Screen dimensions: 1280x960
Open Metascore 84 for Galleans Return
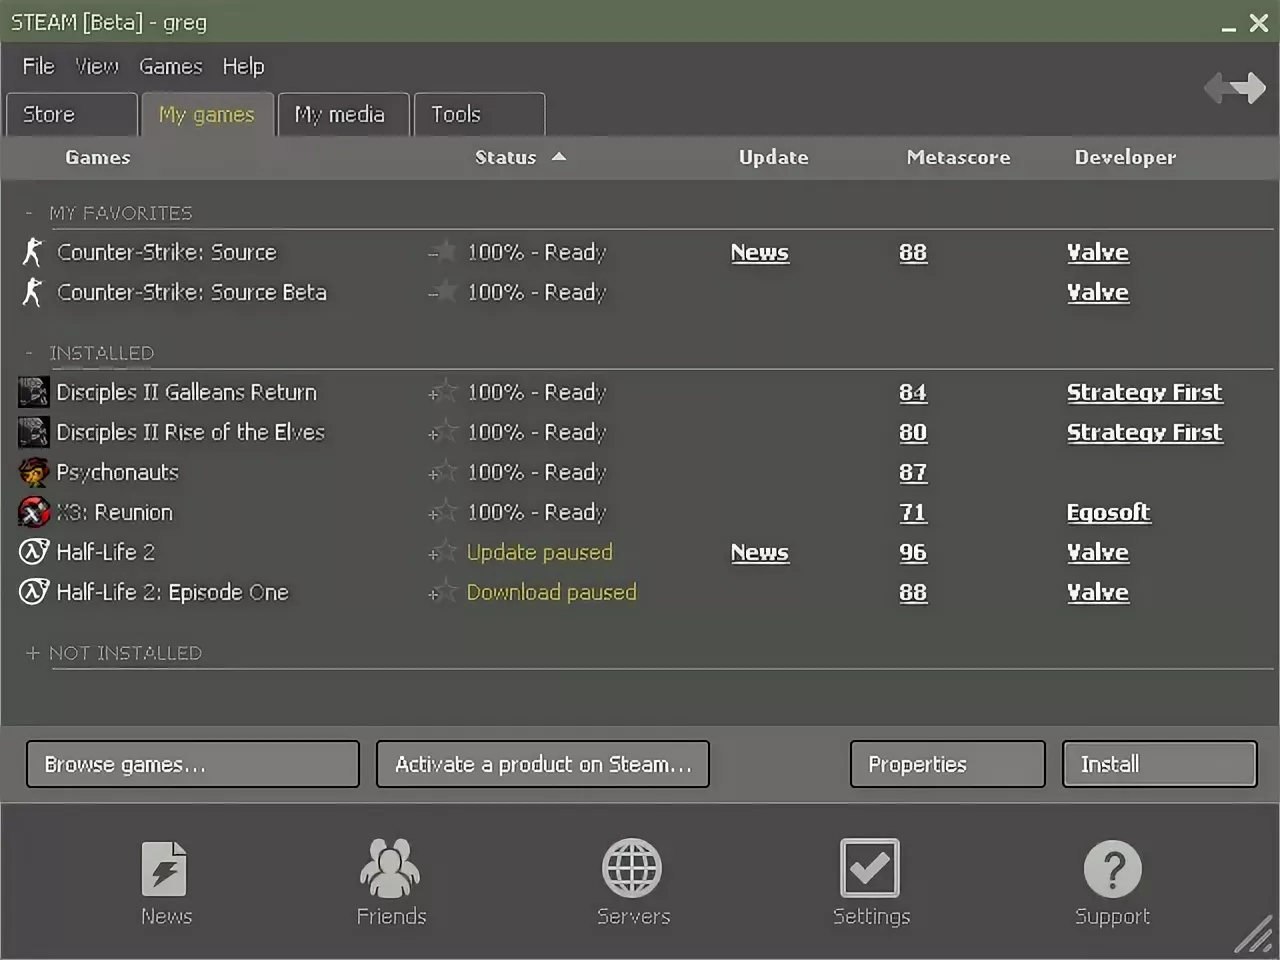(x=912, y=392)
